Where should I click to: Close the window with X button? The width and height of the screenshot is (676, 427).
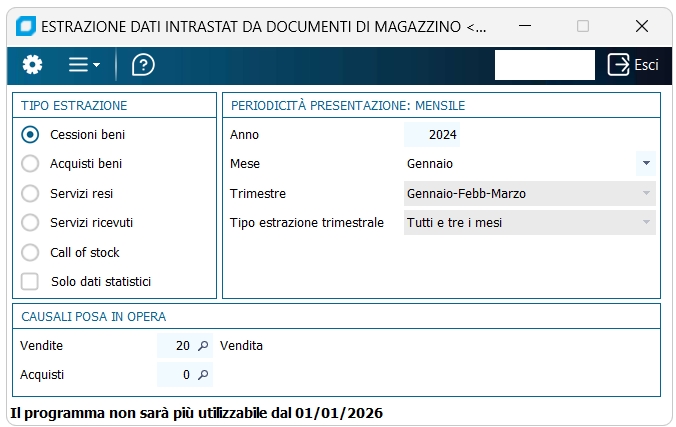(x=642, y=26)
